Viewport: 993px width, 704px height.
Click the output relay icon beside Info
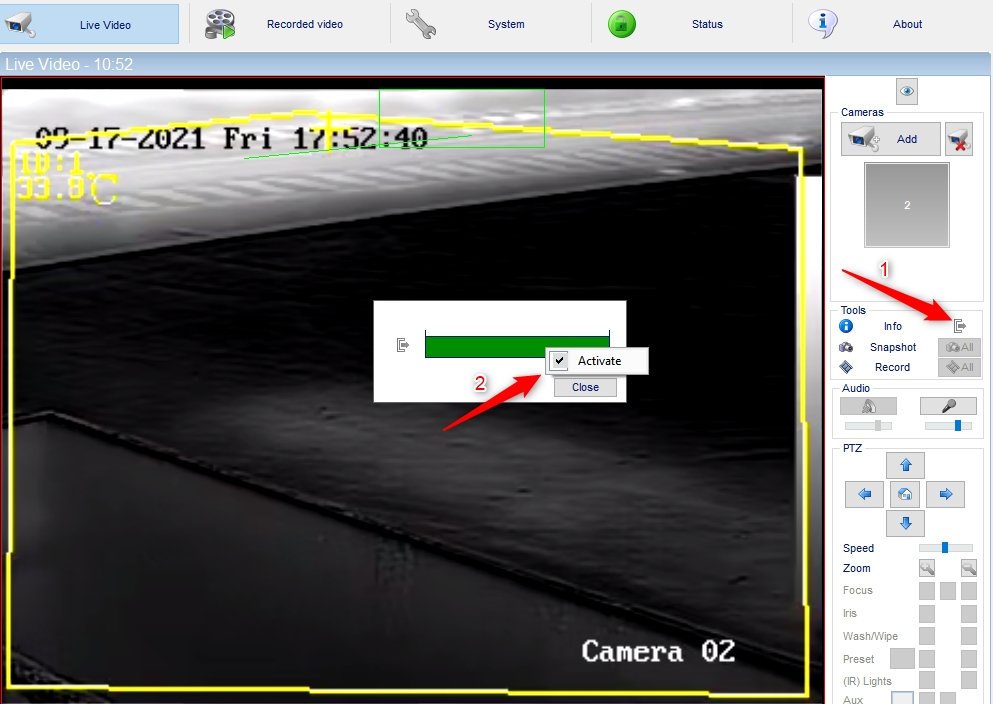960,326
